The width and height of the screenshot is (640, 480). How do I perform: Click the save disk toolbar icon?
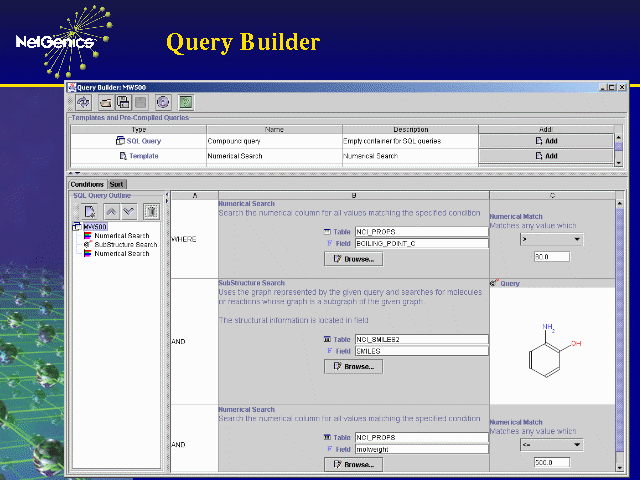pyautogui.click(x=124, y=102)
